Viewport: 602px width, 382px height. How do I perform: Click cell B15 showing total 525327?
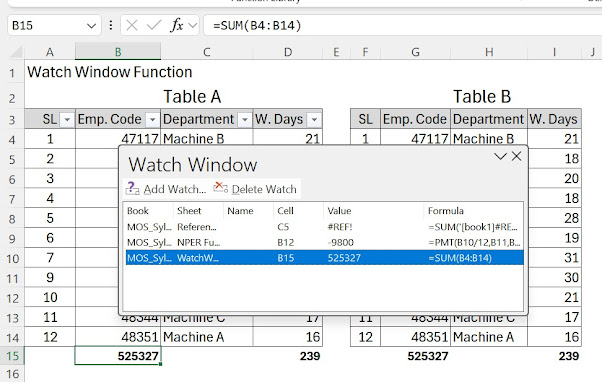pyautogui.click(x=118, y=356)
